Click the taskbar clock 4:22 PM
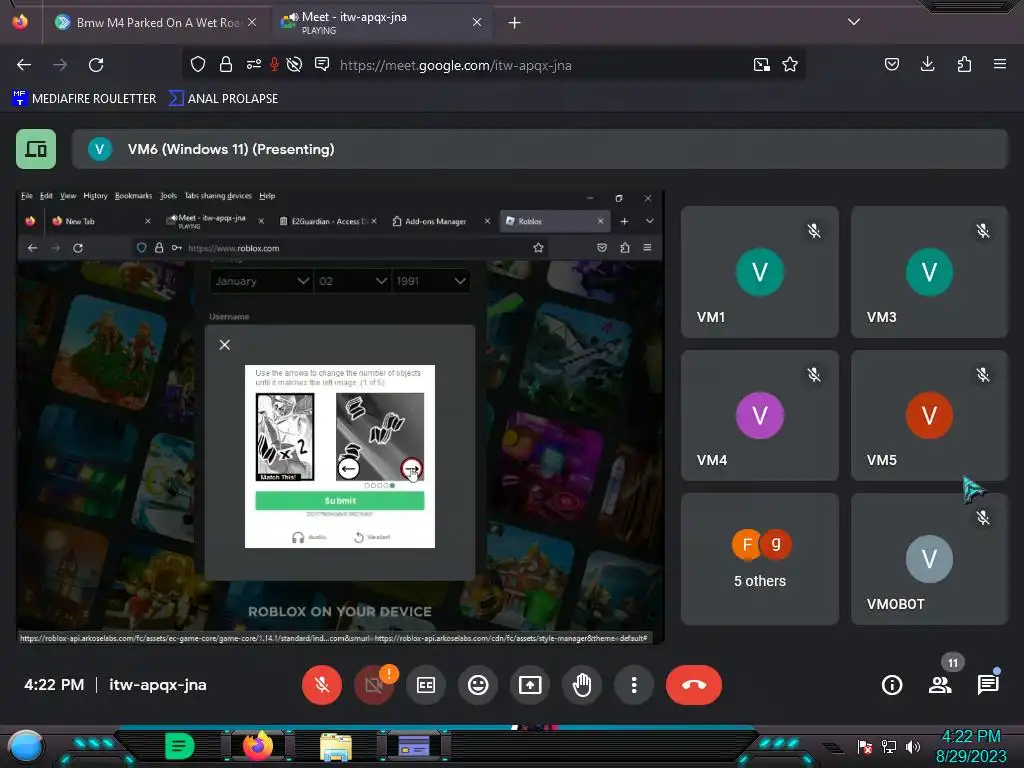The height and width of the screenshot is (768, 1024). click(971, 737)
